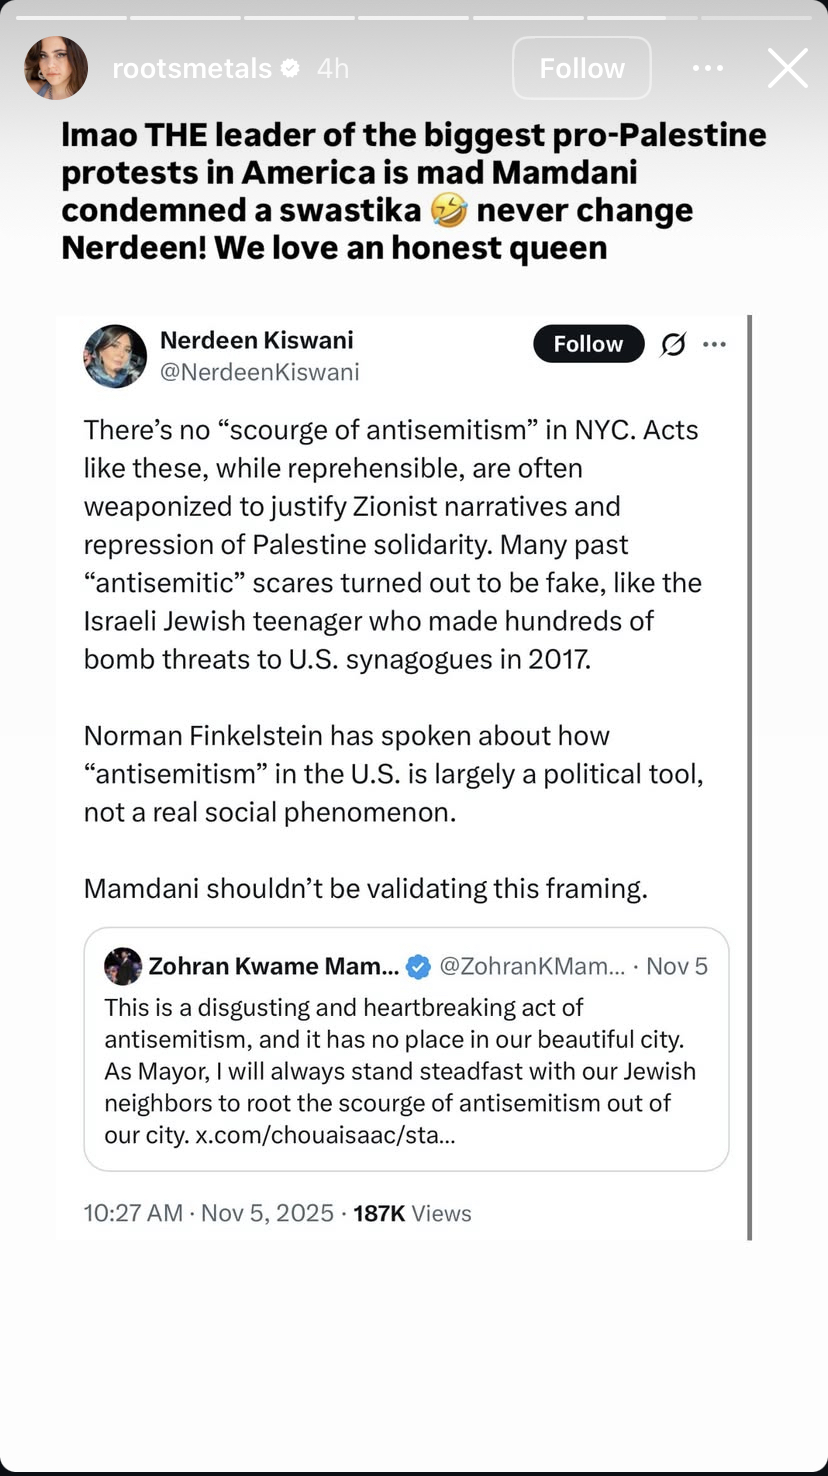The image size is (828, 1476).
Task: Click Zohran Mamdani's small avatar
Action: click(123, 966)
